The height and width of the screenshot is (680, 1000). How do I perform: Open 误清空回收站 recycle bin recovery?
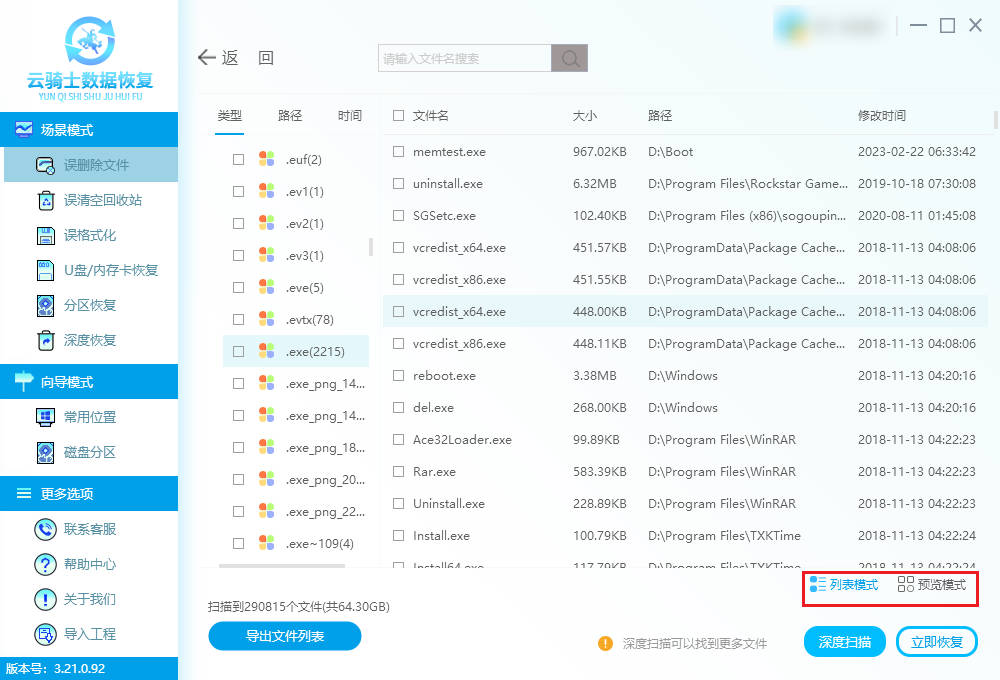tap(45, 200)
